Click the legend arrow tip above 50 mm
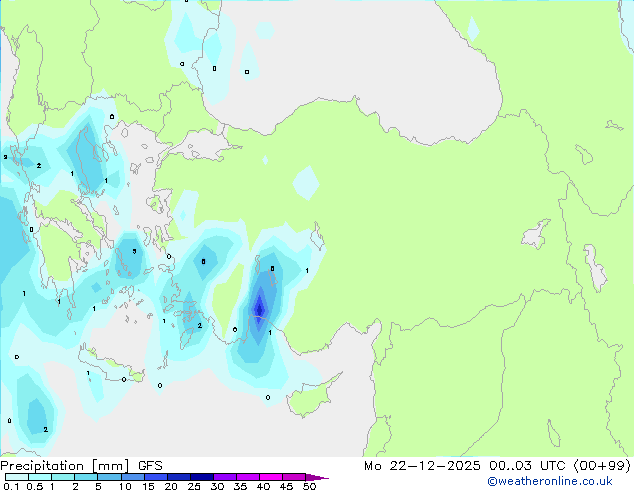Screen dimensions: 634x490 (317, 477)
